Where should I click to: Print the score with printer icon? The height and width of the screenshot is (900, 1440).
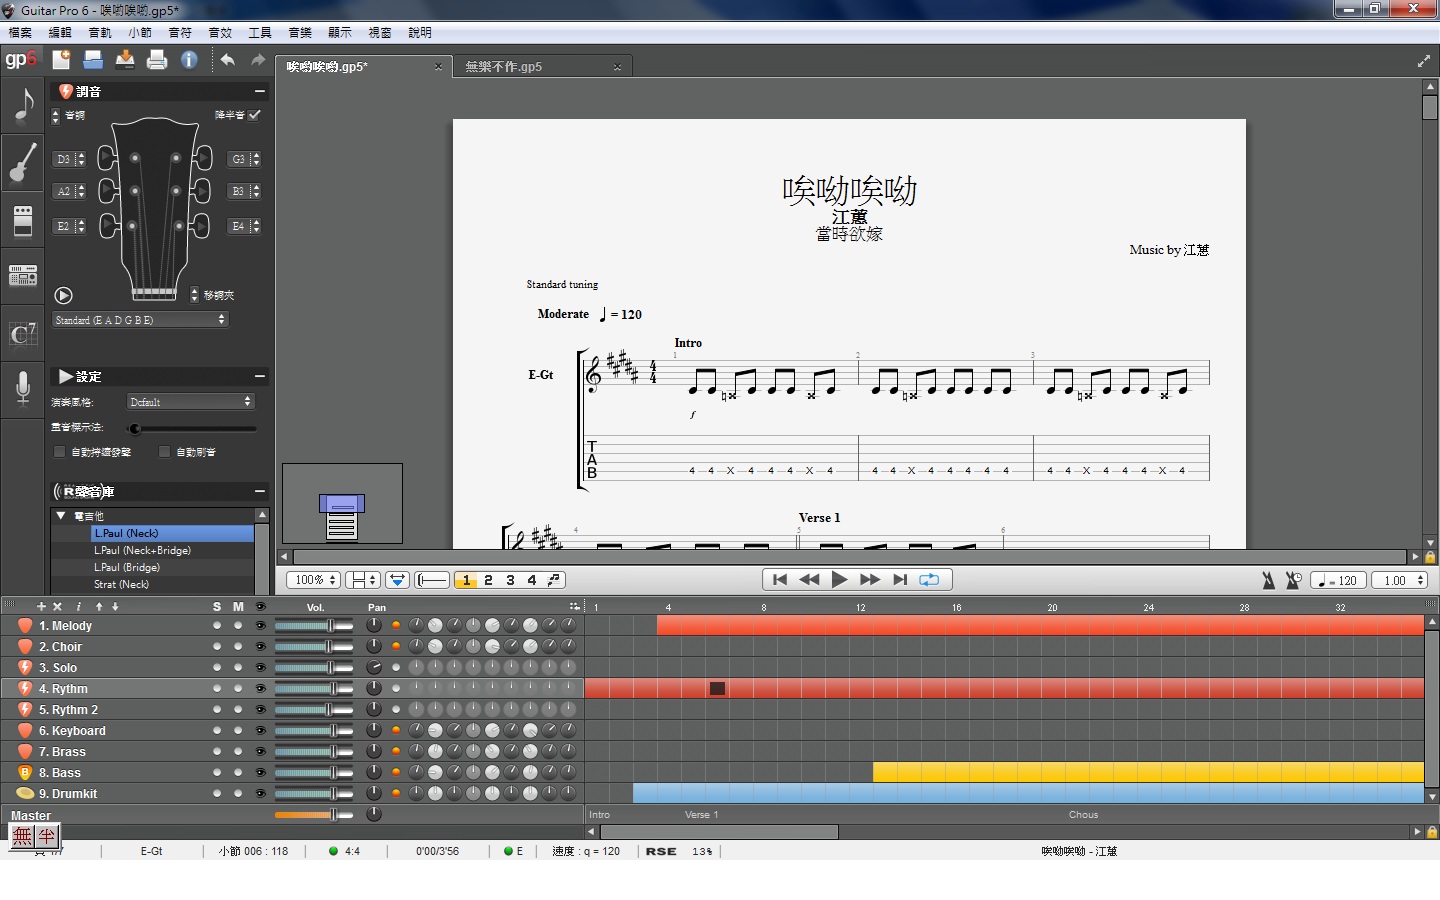(157, 59)
